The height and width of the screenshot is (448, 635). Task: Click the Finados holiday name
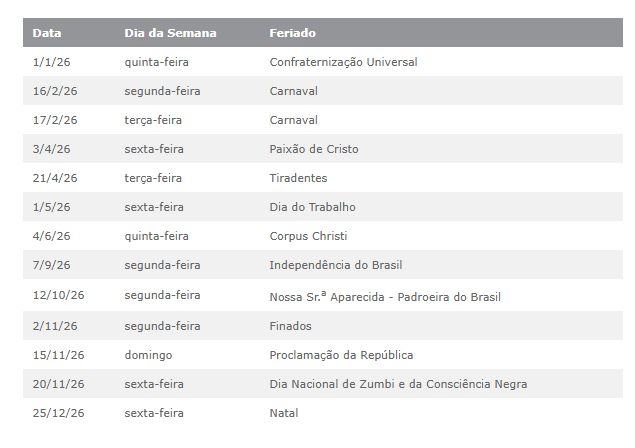[x=290, y=326]
